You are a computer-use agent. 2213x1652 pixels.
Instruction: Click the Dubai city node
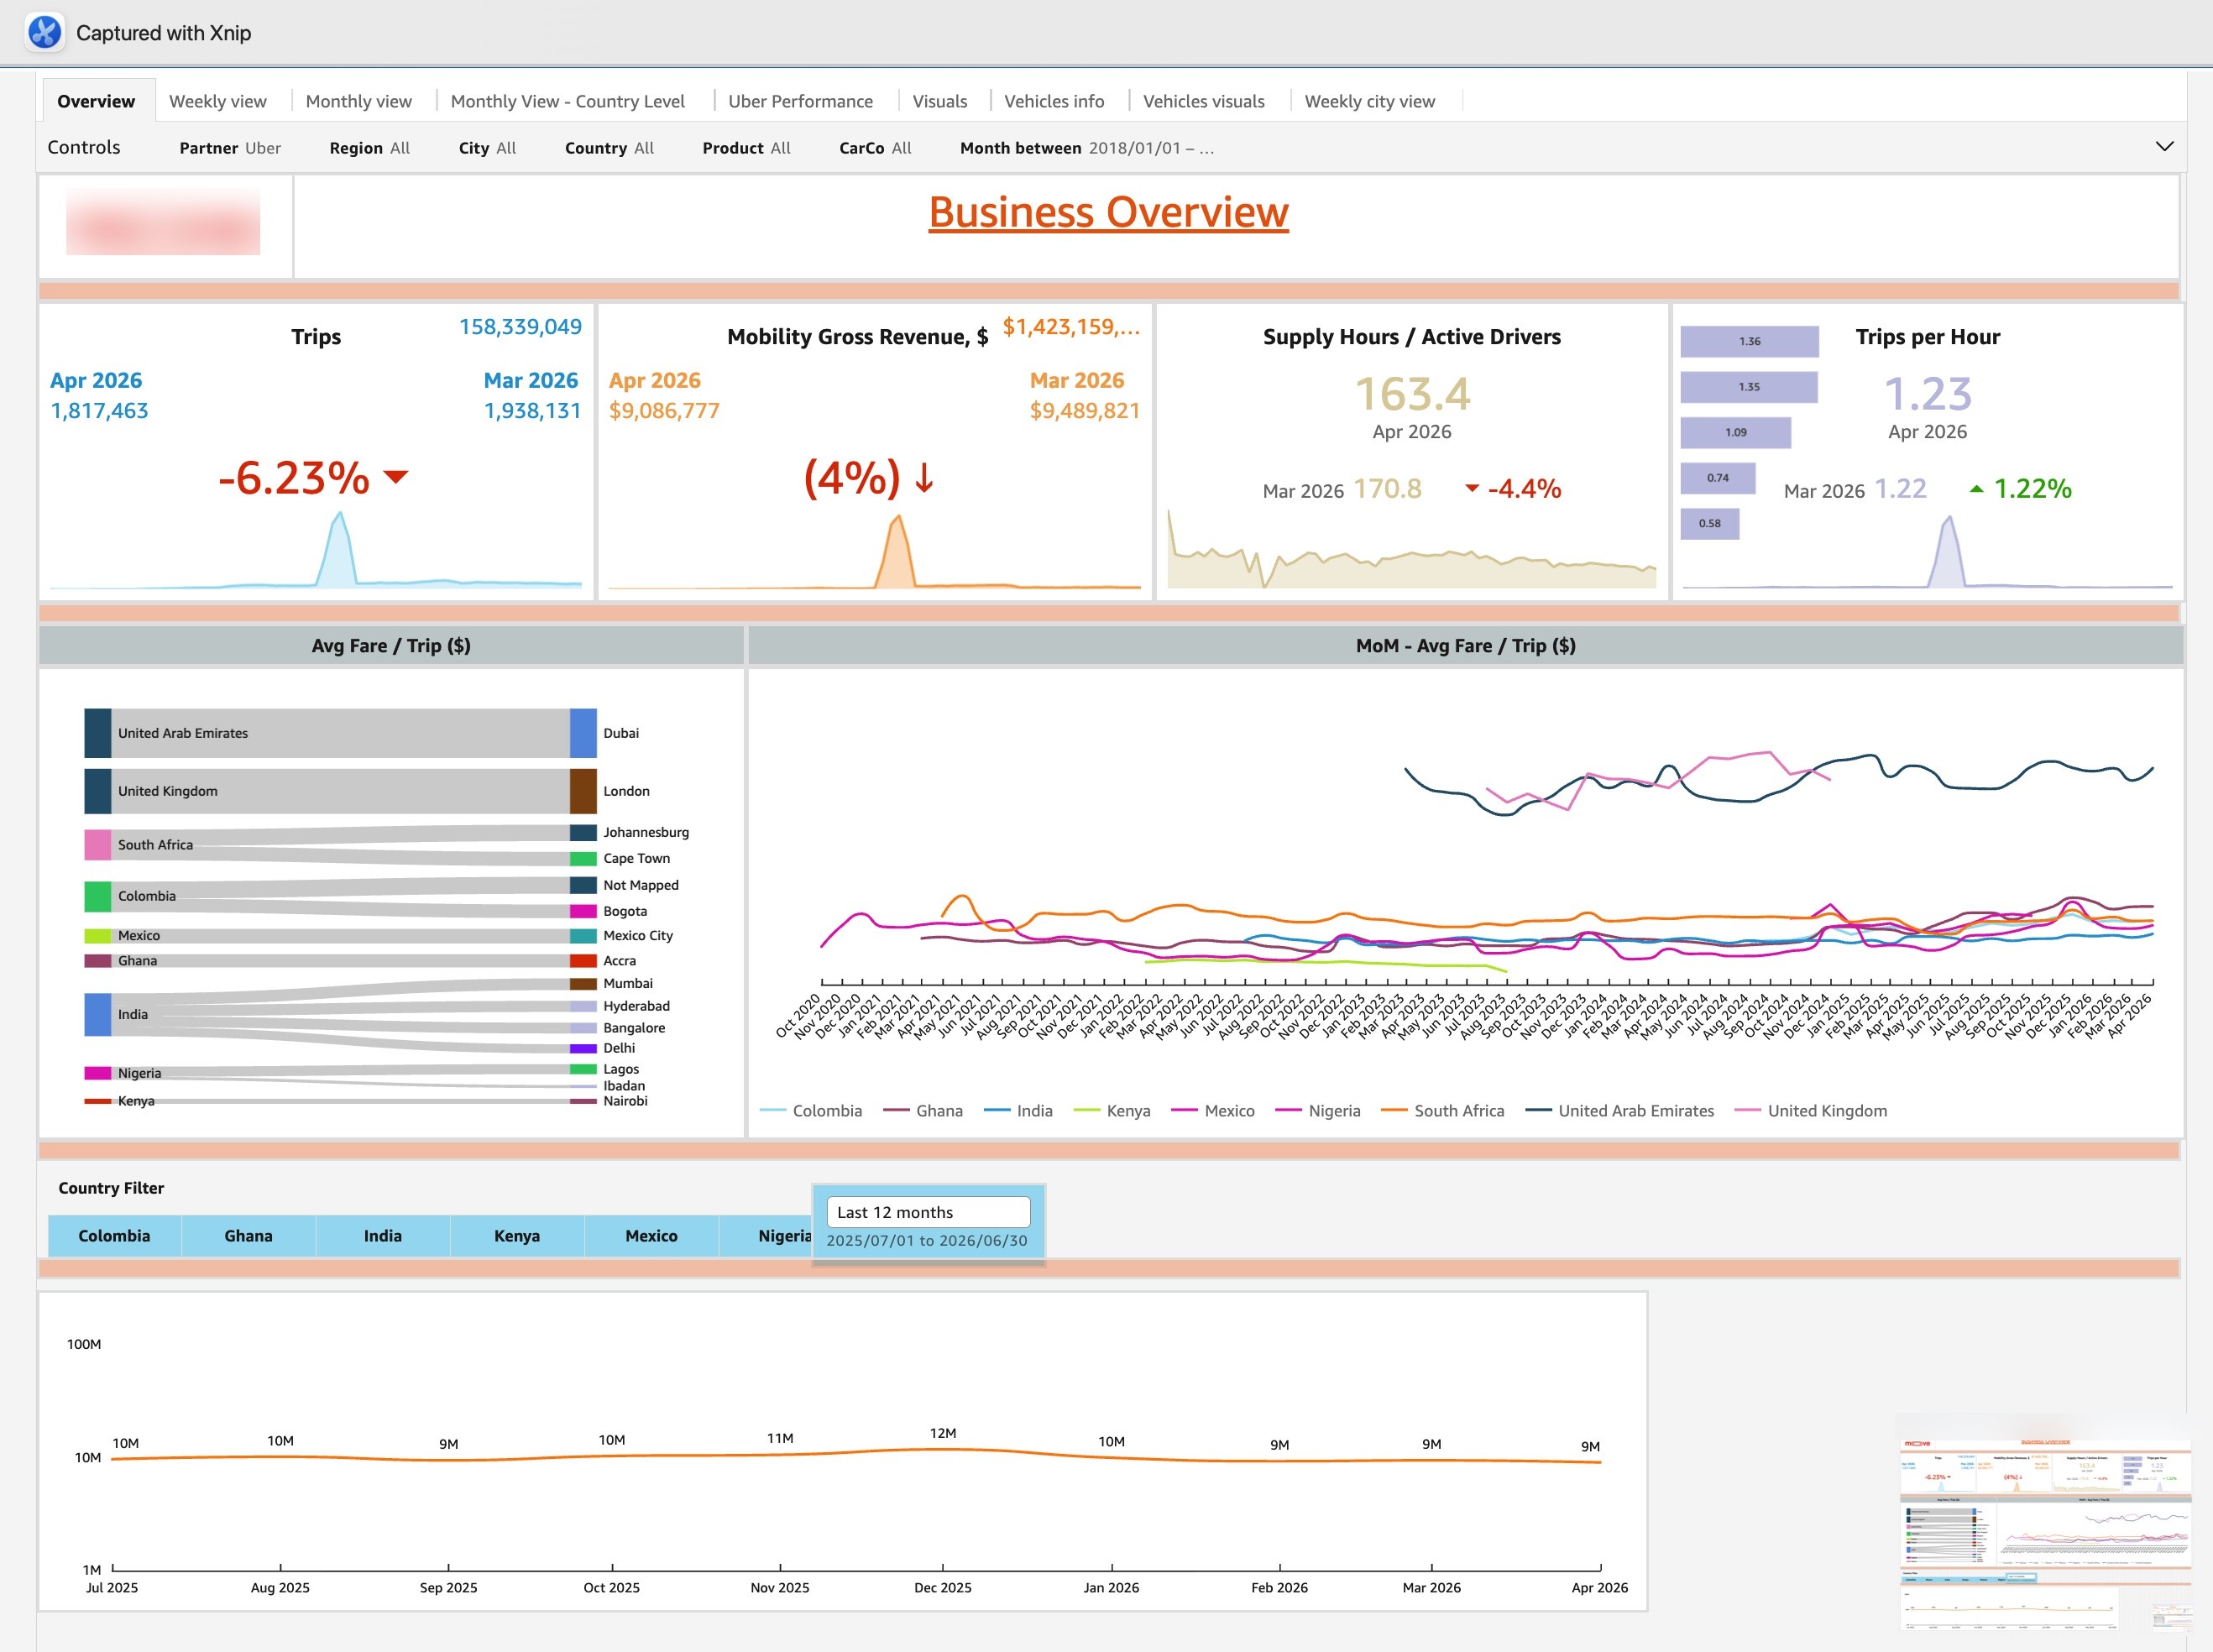(583, 733)
